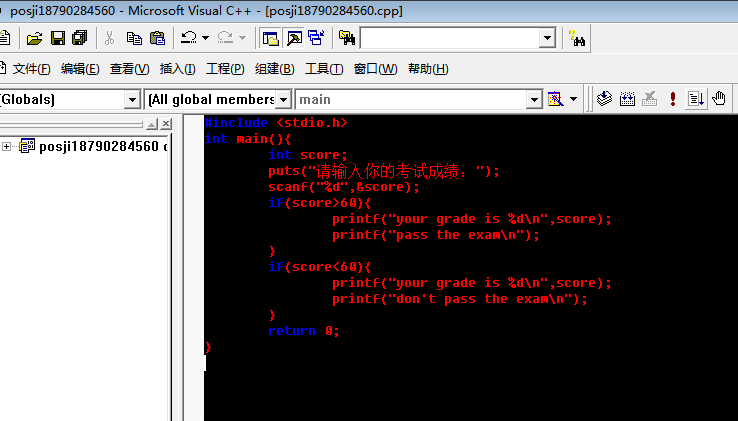
Task: Click the new text file icon
Action: tap(4, 38)
